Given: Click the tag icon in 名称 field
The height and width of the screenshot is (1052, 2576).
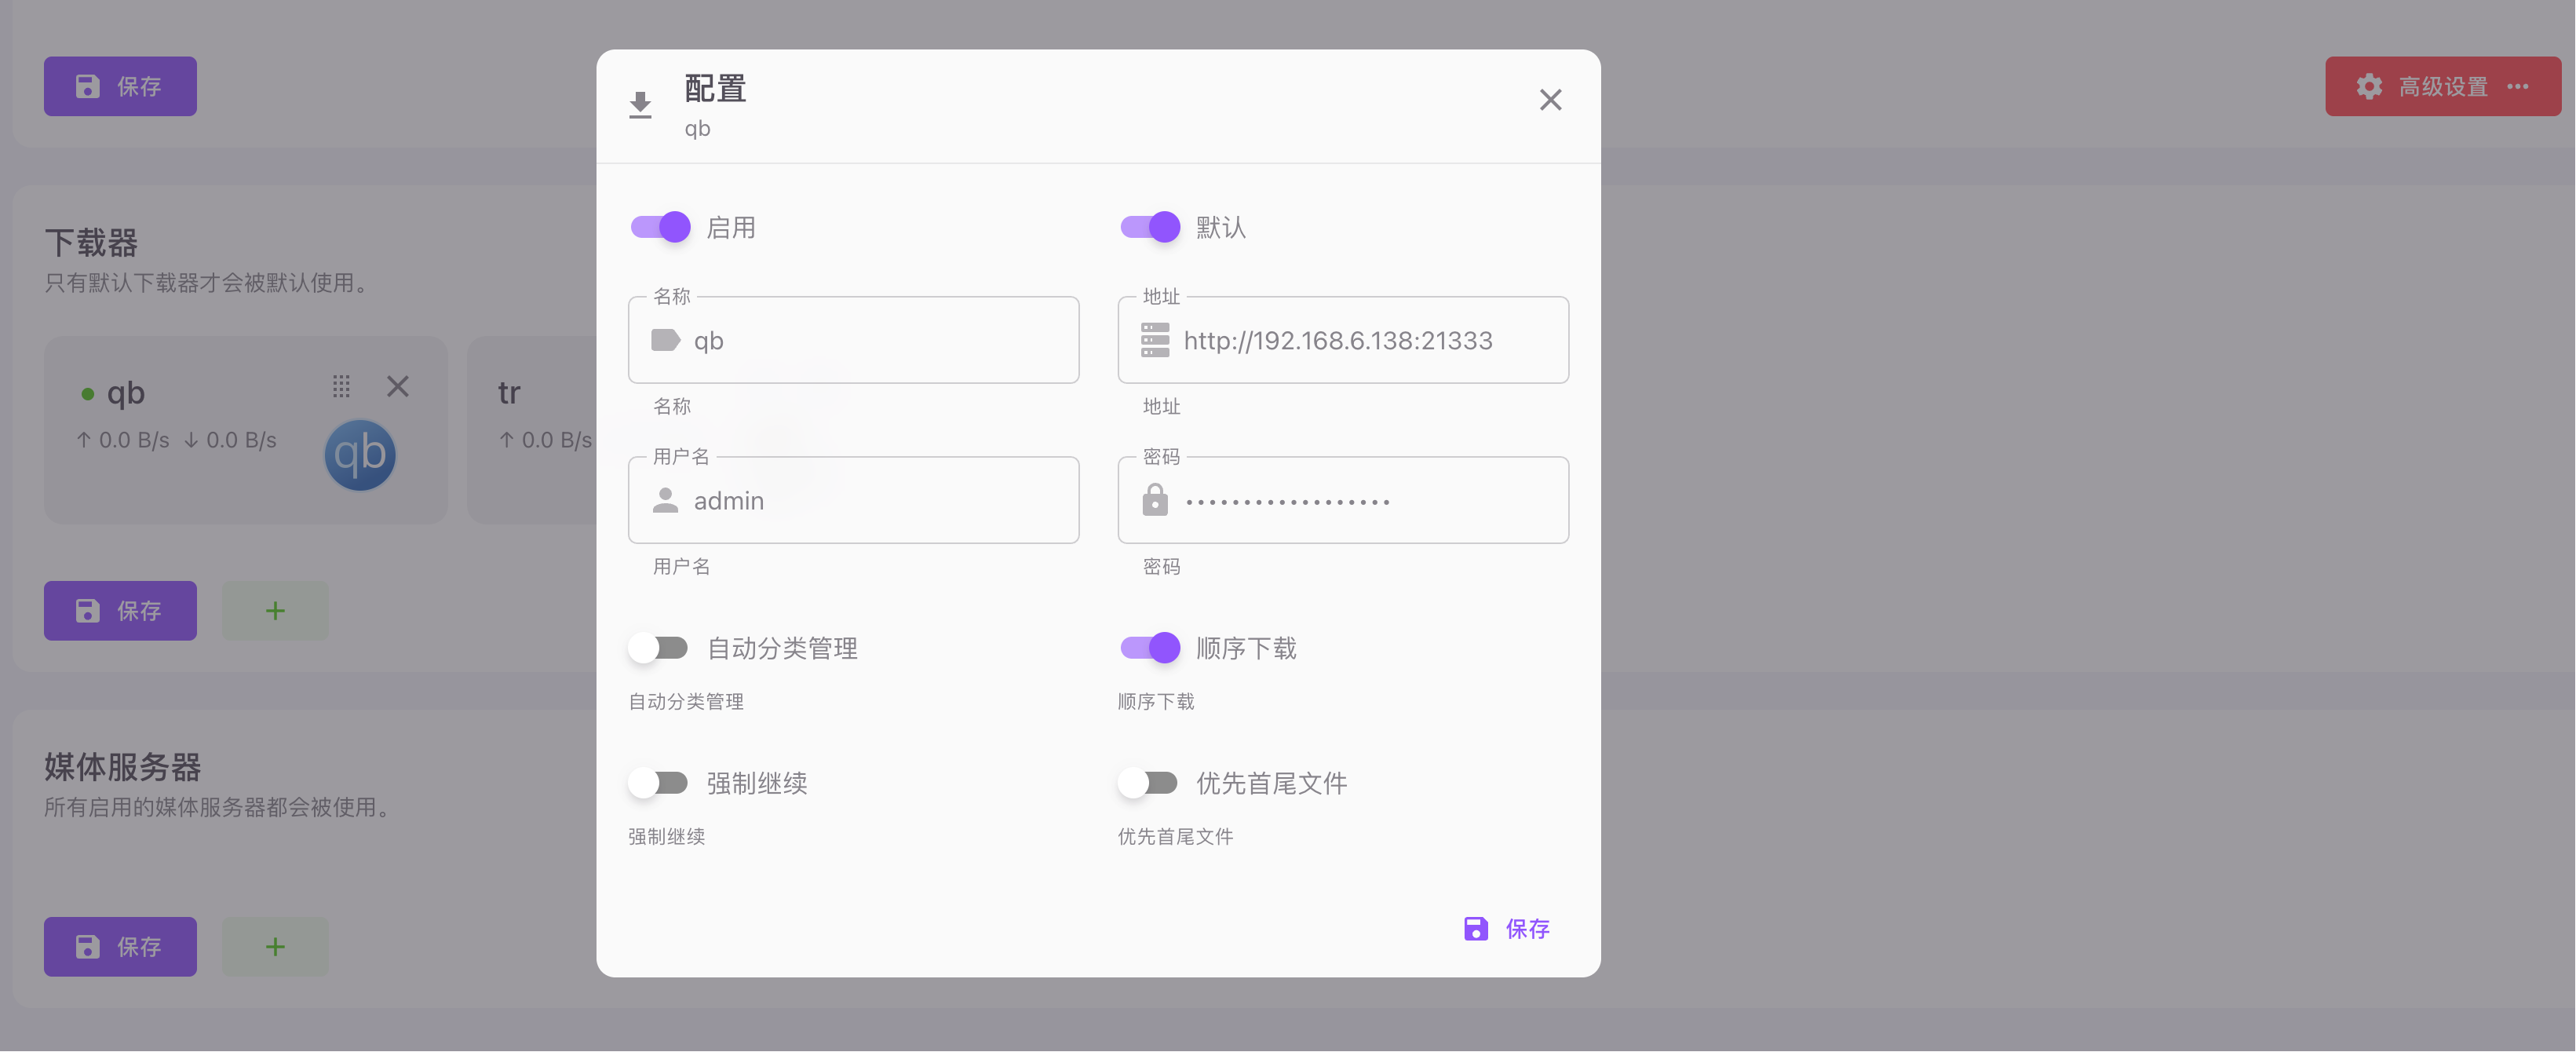Looking at the screenshot, I should 665,340.
